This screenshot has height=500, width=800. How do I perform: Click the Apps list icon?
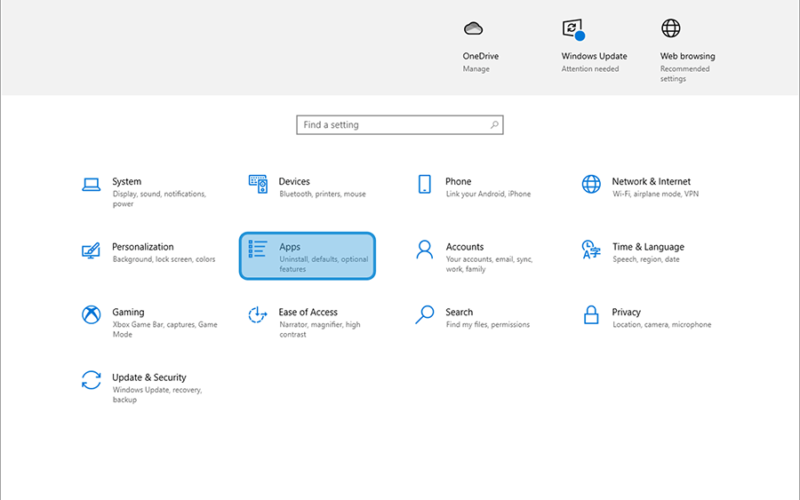(x=258, y=249)
